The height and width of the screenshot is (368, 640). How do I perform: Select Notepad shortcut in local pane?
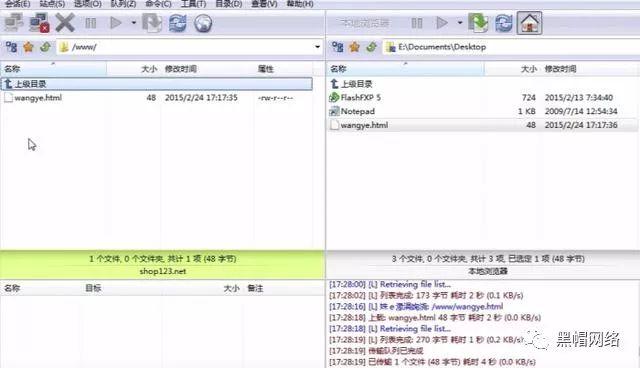[x=483, y=111]
